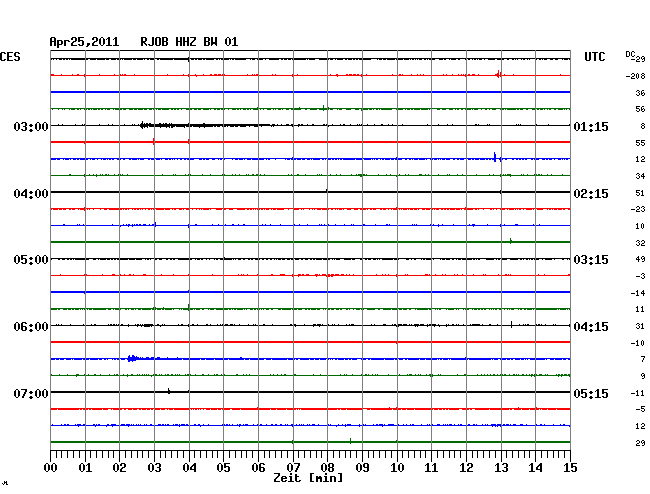Select the blue event burst after minute 02
650x494 pixels.
[x=133, y=358]
